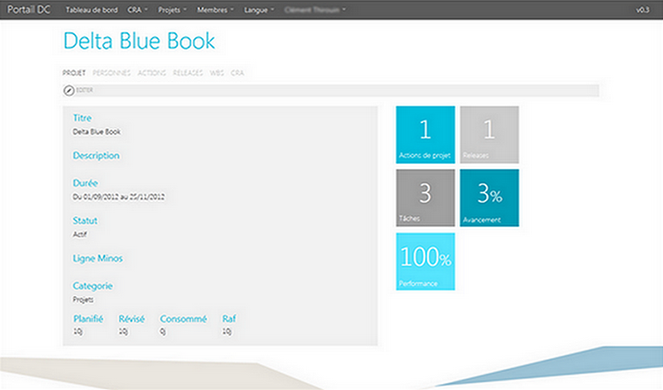Viewport: 663px width, 390px height.
Task: Click the Performance 100% tile
Action: (x=425, y=261)
